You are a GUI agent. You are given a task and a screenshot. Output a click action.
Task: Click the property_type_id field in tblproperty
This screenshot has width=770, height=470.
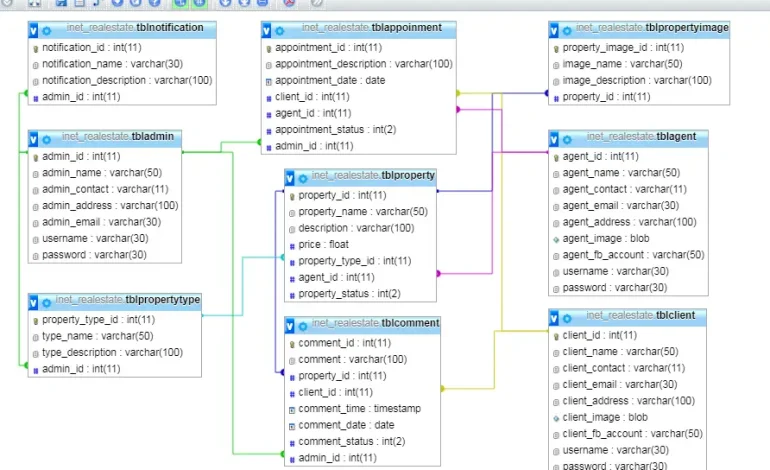(x=355, y=261)
